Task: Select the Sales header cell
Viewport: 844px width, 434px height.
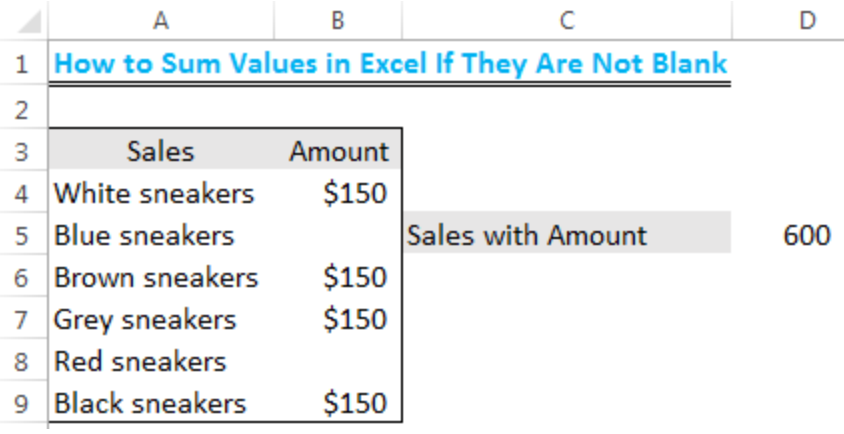Action: pos(160,151)
